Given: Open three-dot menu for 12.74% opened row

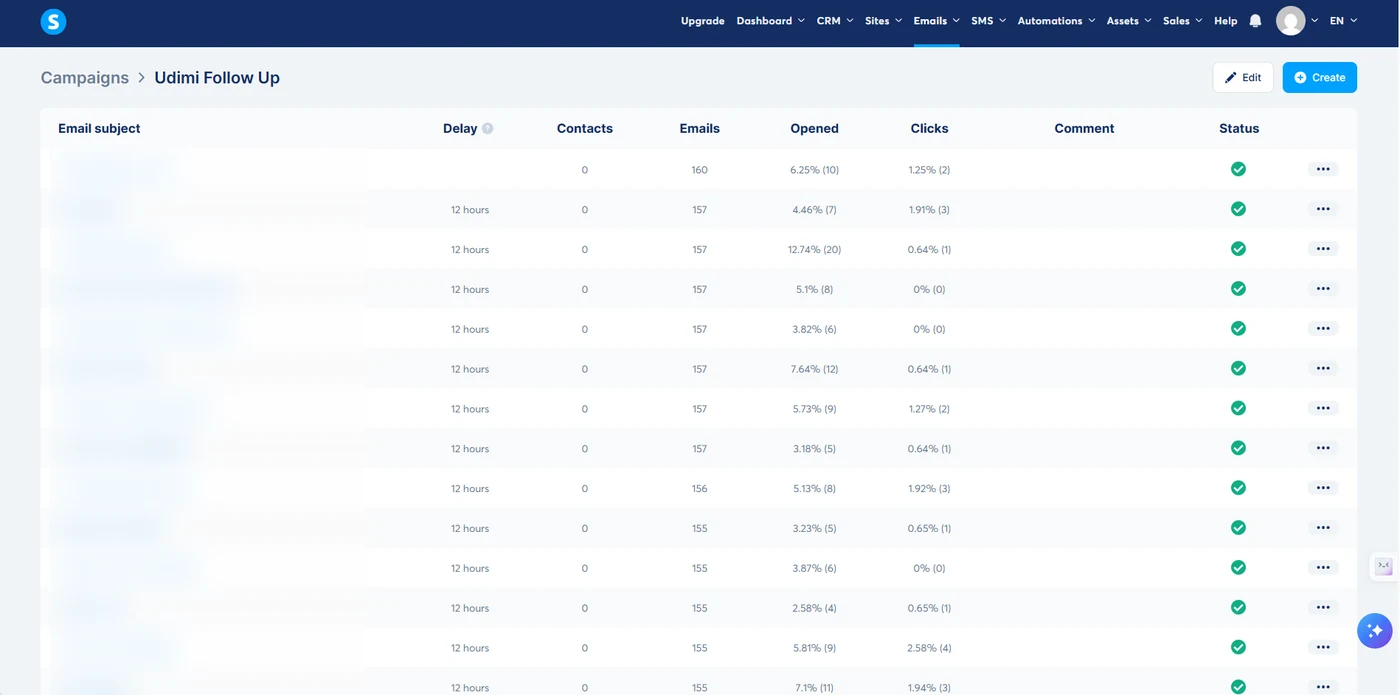Looking at the screenshot, I should pos(1323,249).
